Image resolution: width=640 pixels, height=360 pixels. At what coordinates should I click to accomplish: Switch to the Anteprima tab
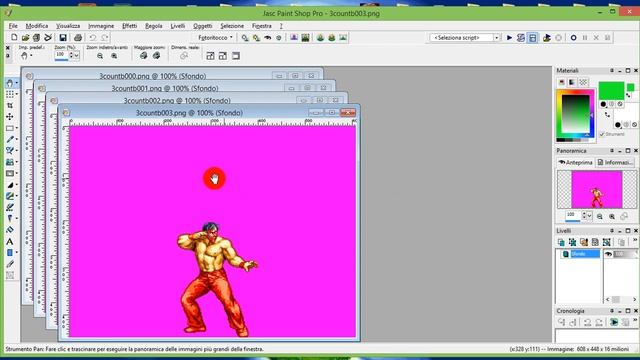pyautogui.click(x=576, y=162)
